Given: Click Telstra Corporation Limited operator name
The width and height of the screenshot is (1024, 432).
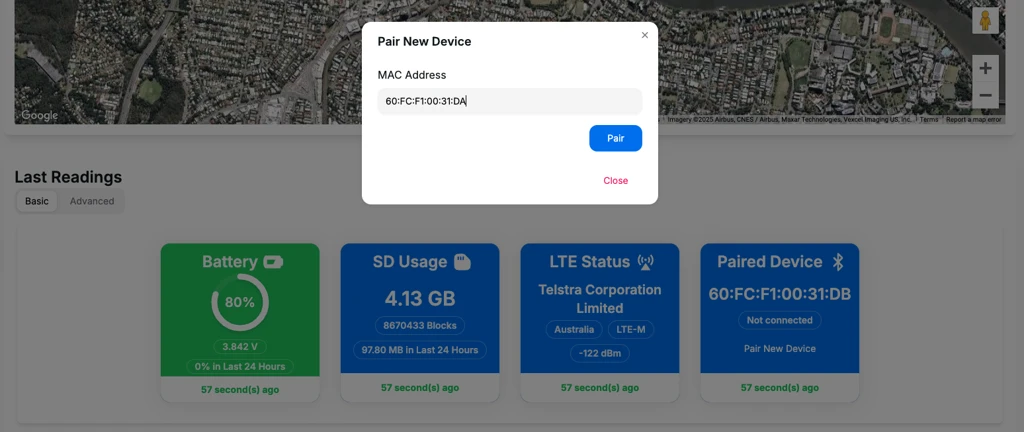Looking at the screenshot, I should [600, 299].
